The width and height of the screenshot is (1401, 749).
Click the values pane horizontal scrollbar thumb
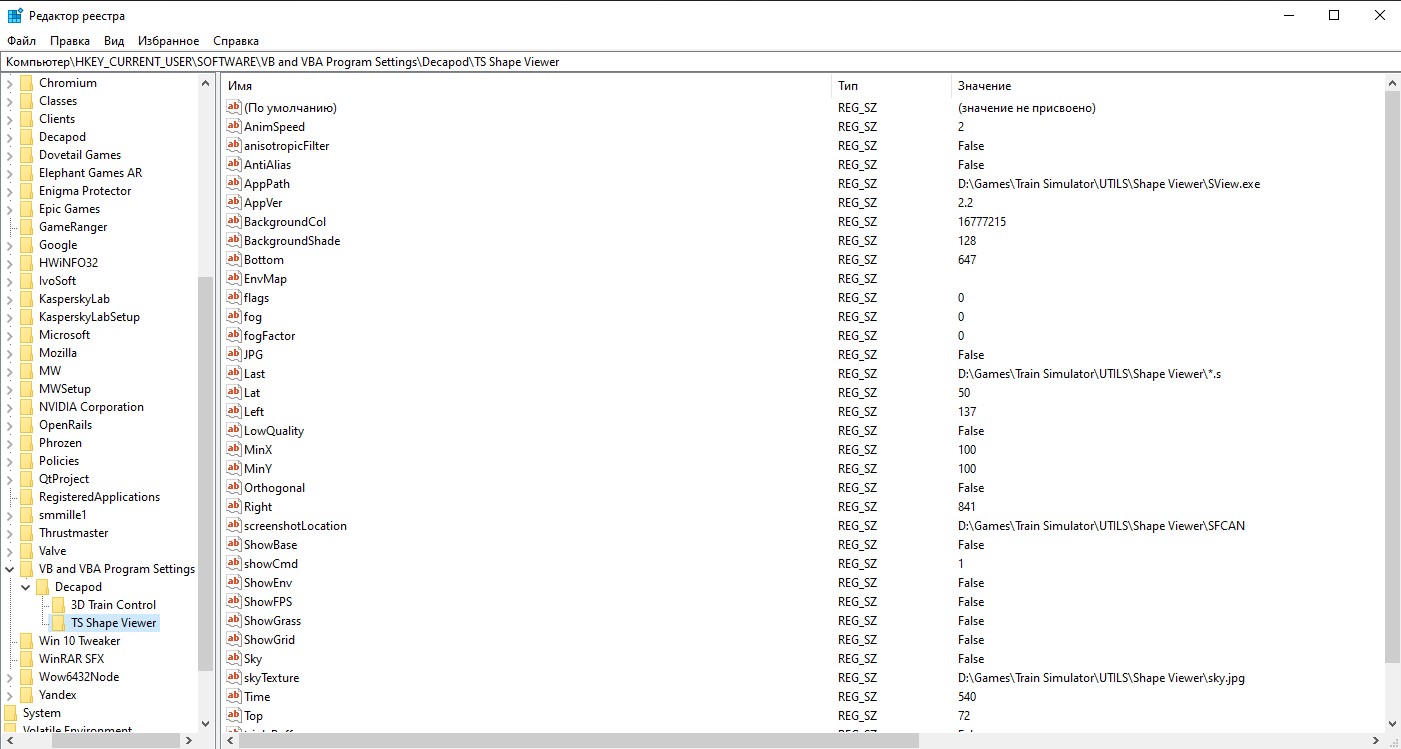pyautogui.click(x=577, y=741)
